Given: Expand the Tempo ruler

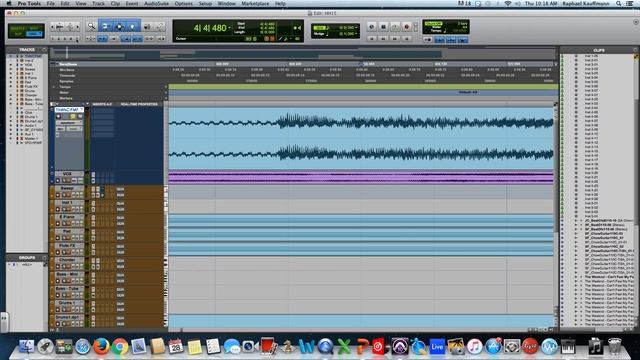Looking at the screenshot, I should tap(53, 87).
